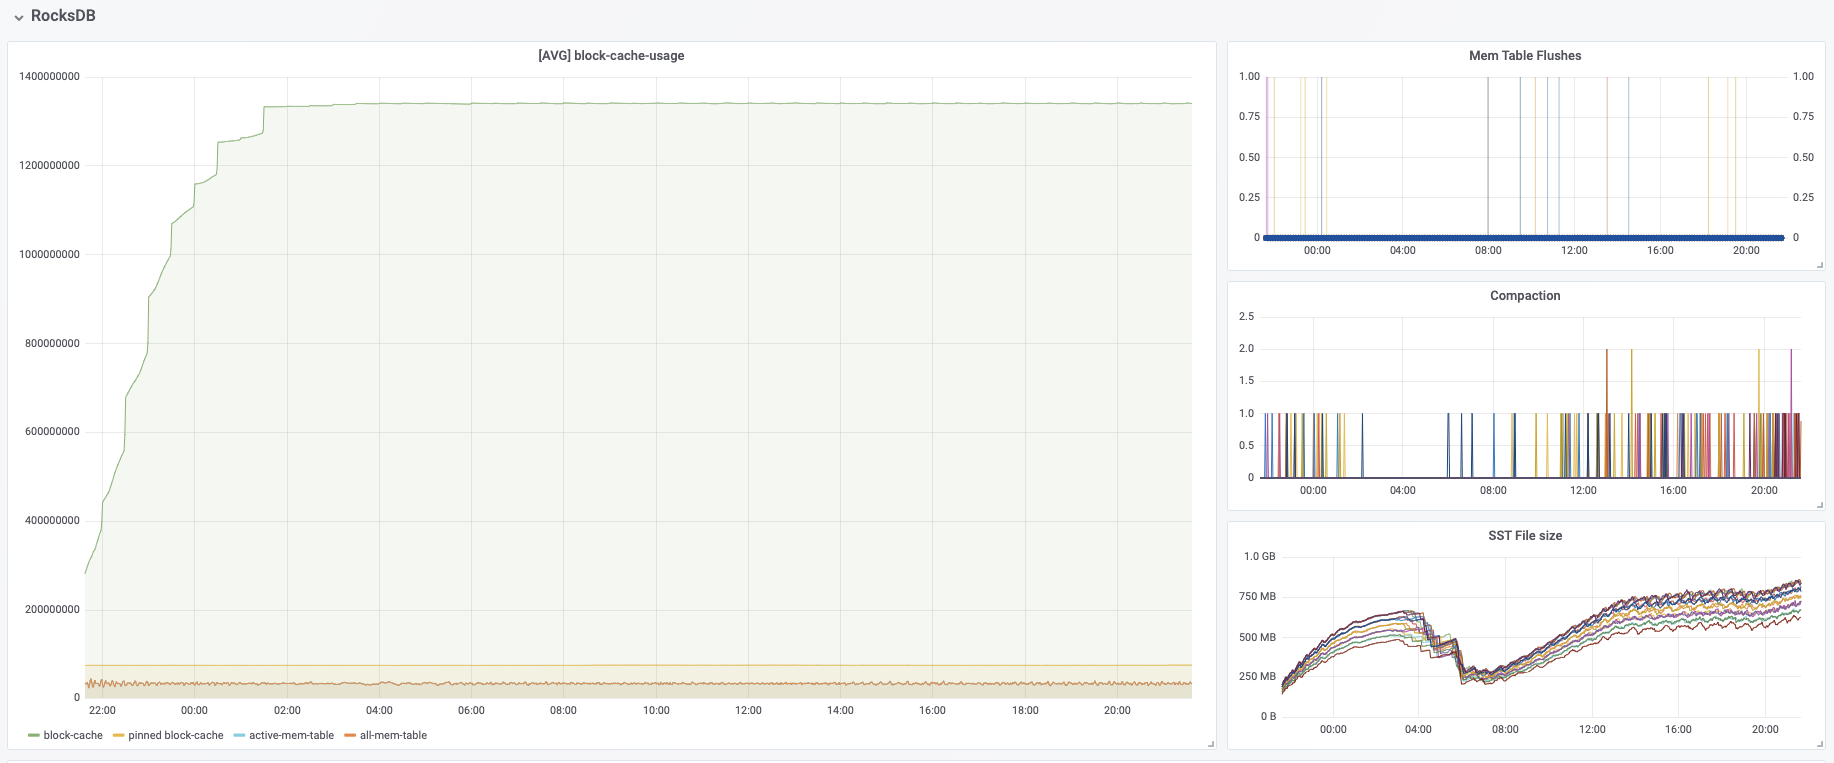Click the orange all-mem-table color marker
Image resolution: width=1834 pixels, height=763 pixels.
tap(350, 736)
